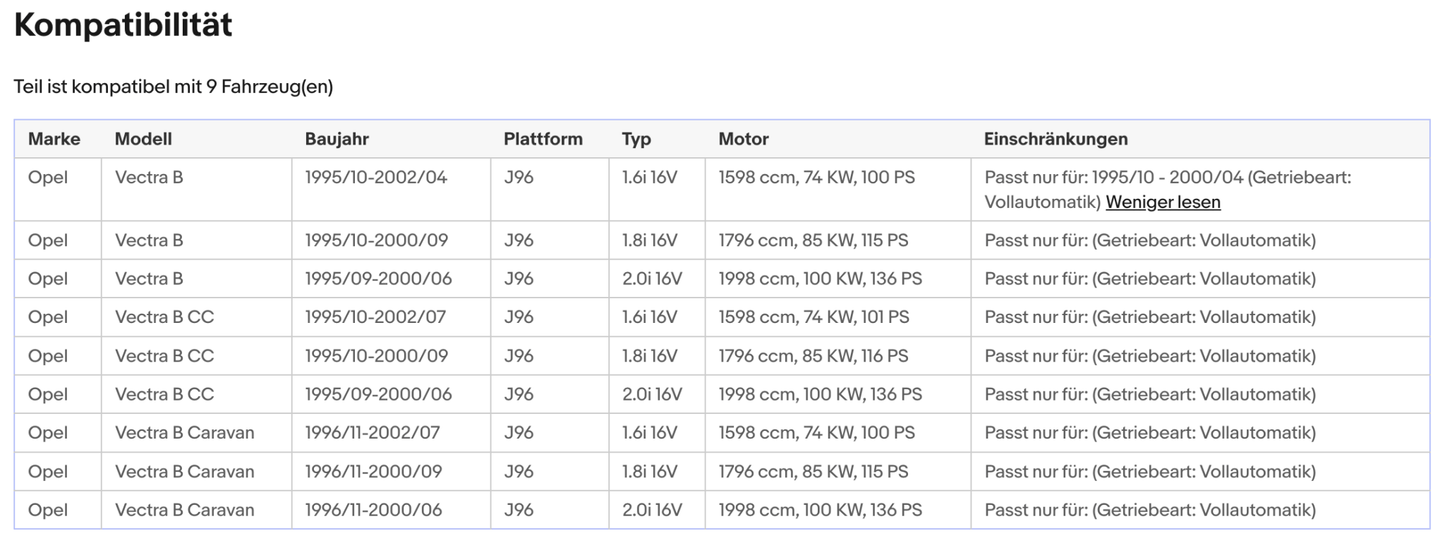Click the 'Typ' column header
This screenshot has width=1445, height=538.
[636, 139]
